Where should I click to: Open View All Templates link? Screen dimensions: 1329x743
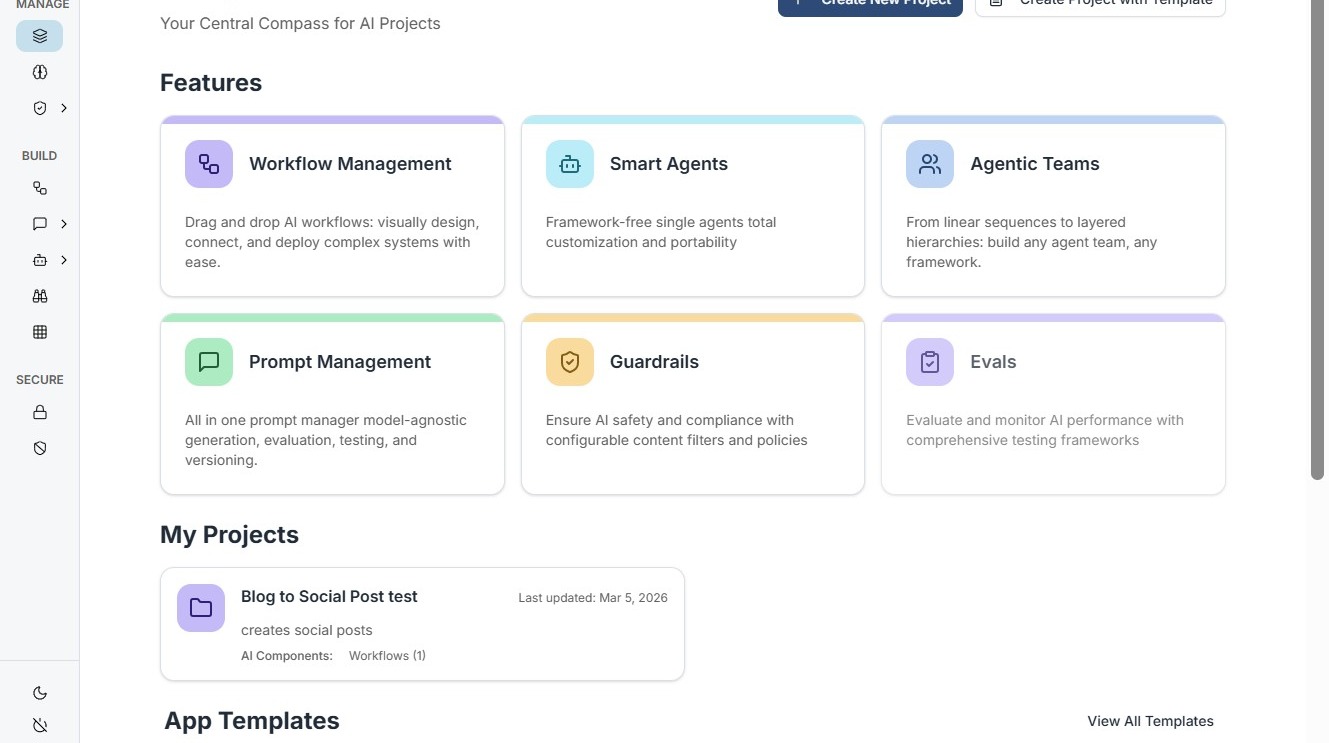tap(1150, 721)
